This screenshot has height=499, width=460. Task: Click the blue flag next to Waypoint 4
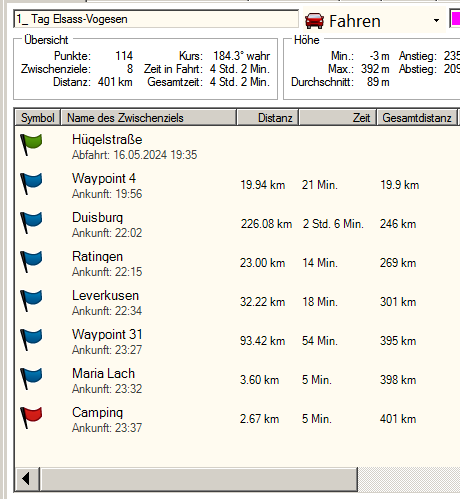(31, 183)
